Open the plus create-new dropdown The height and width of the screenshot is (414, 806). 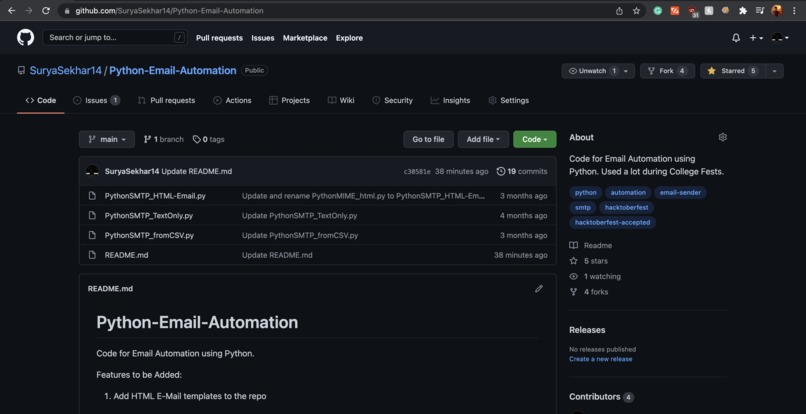(x=756, y=38)
